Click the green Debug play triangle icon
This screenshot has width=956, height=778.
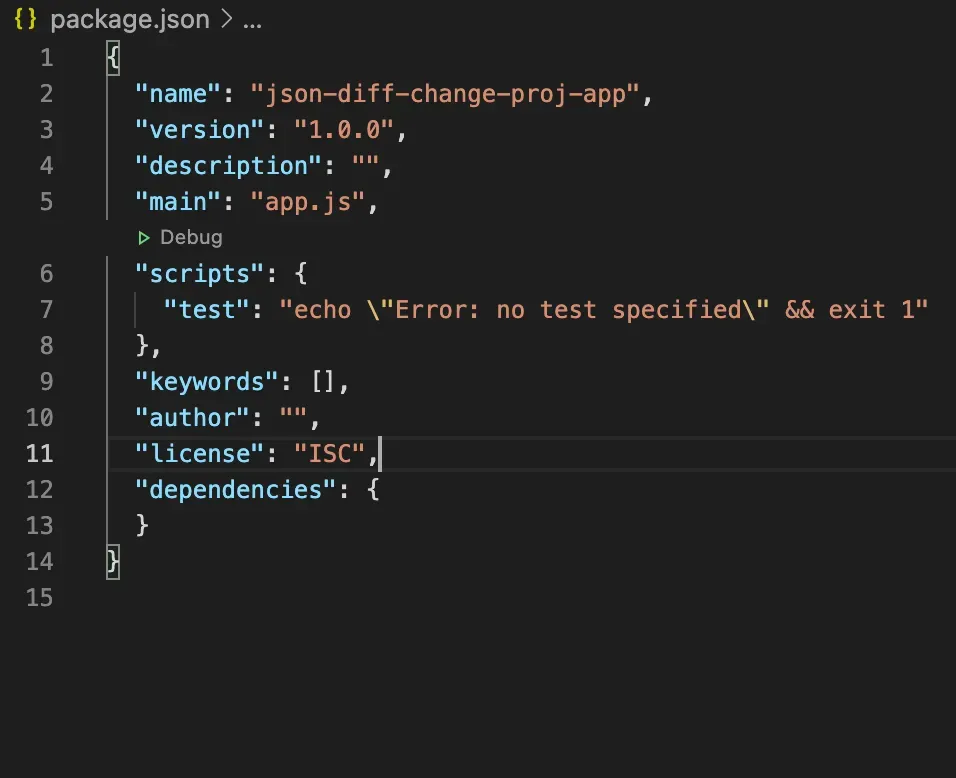pos(145,238)
